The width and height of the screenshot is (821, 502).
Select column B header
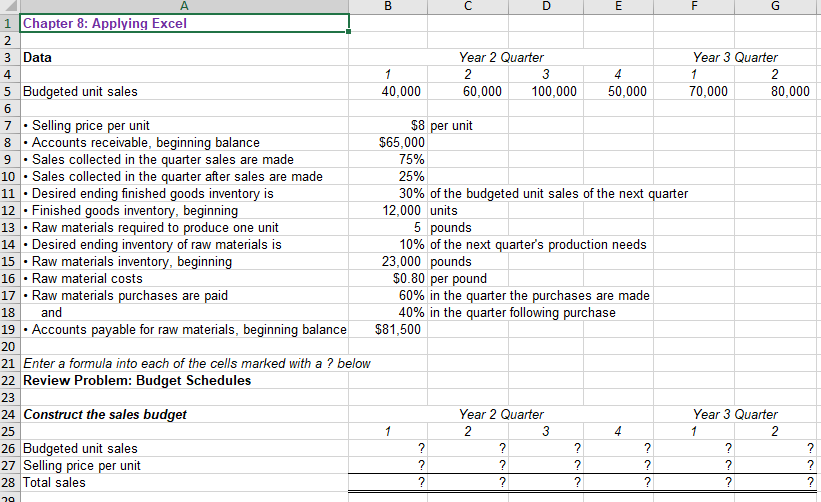[388, 6]
